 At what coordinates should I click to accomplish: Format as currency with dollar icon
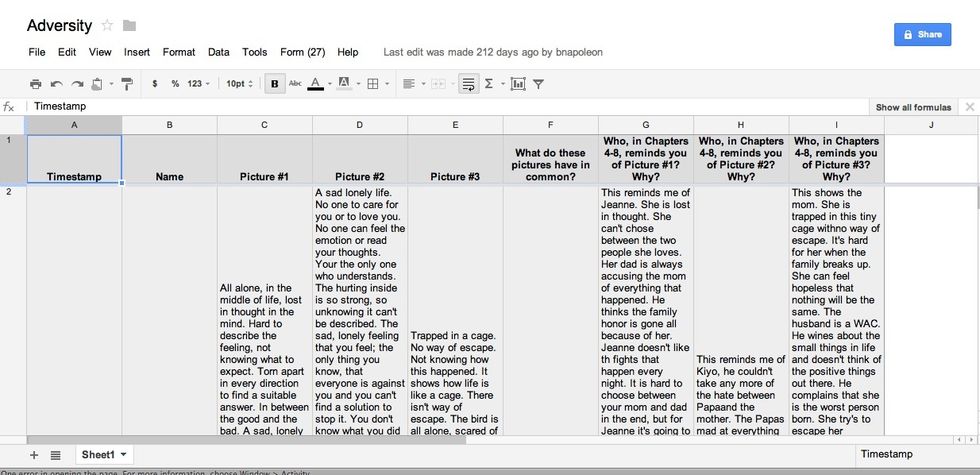point(154,84)
